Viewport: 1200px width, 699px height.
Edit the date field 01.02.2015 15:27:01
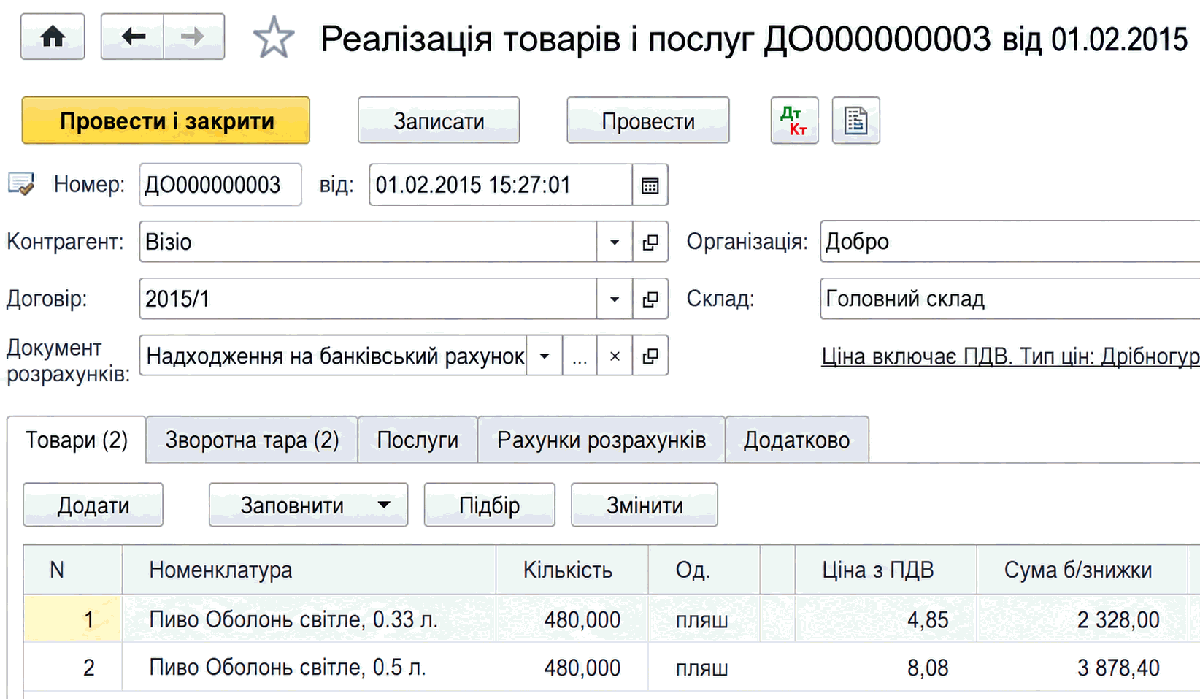click(x=500, y=185)
